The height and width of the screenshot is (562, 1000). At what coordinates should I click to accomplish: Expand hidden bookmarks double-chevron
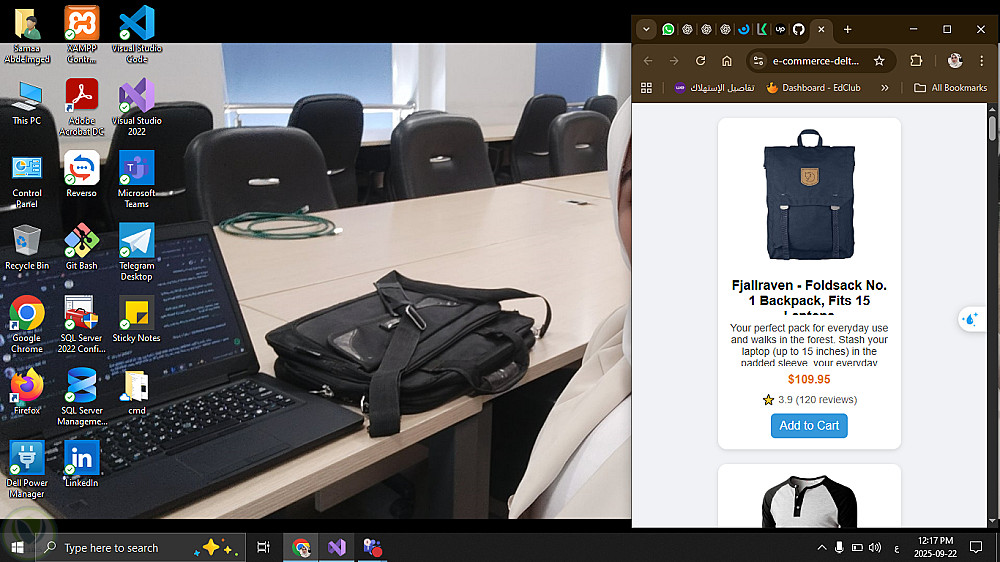885,88
